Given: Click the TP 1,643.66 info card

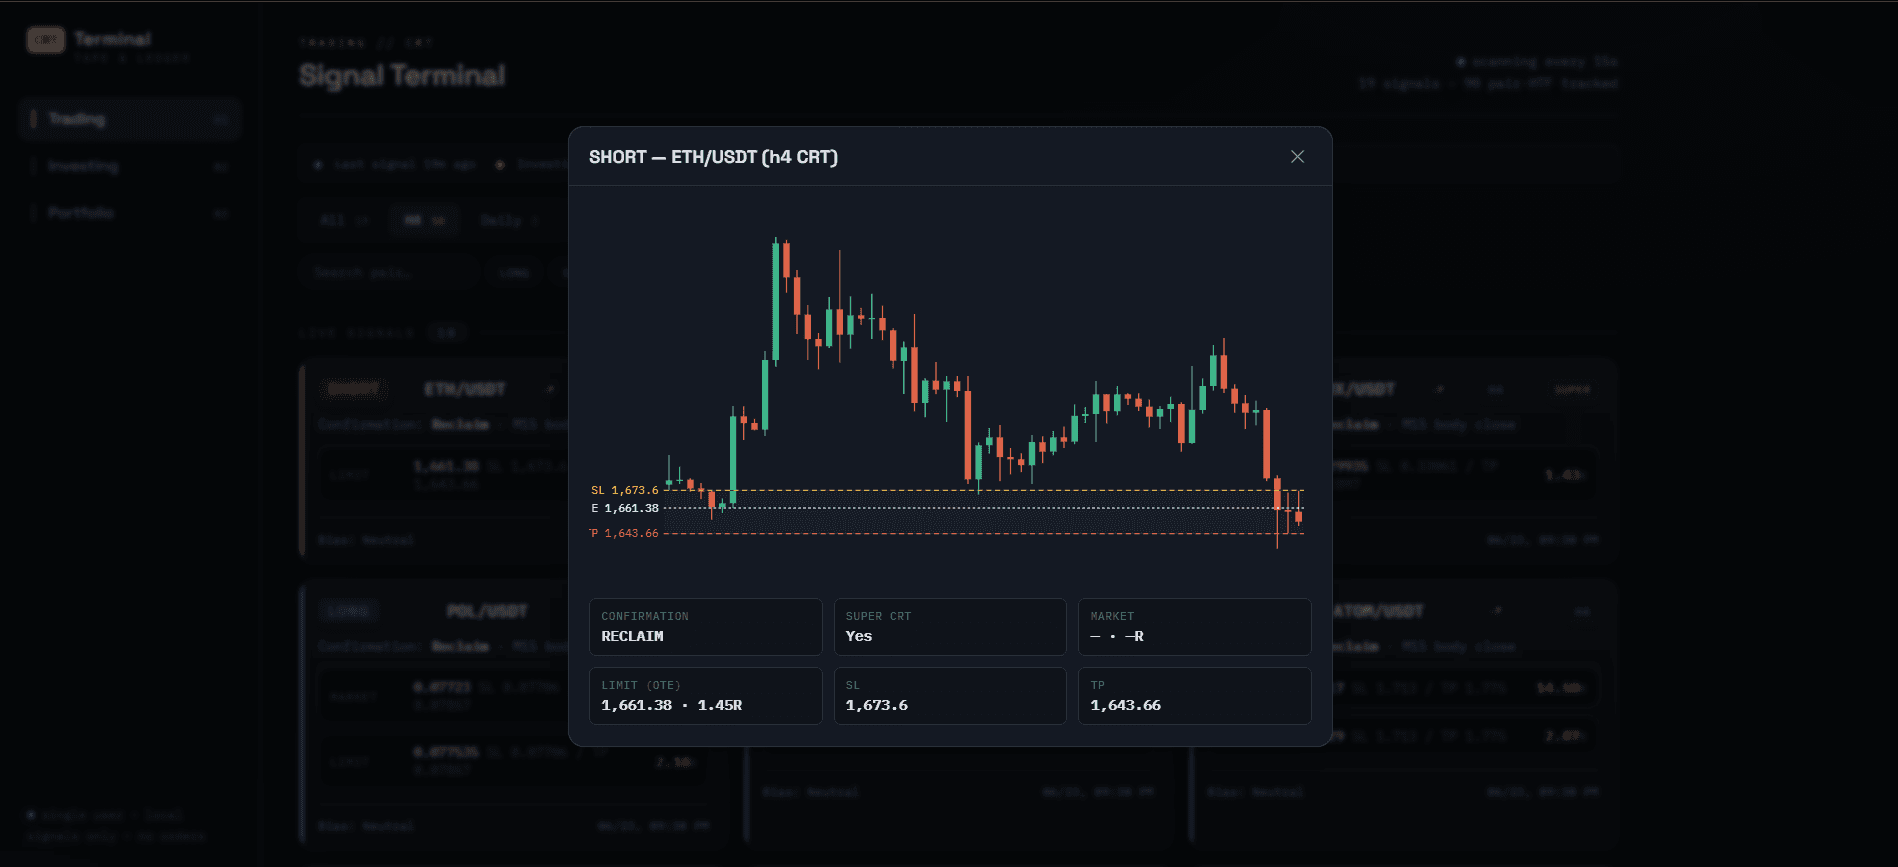Looking at the screenshot, I should [x=1195, y=696].
